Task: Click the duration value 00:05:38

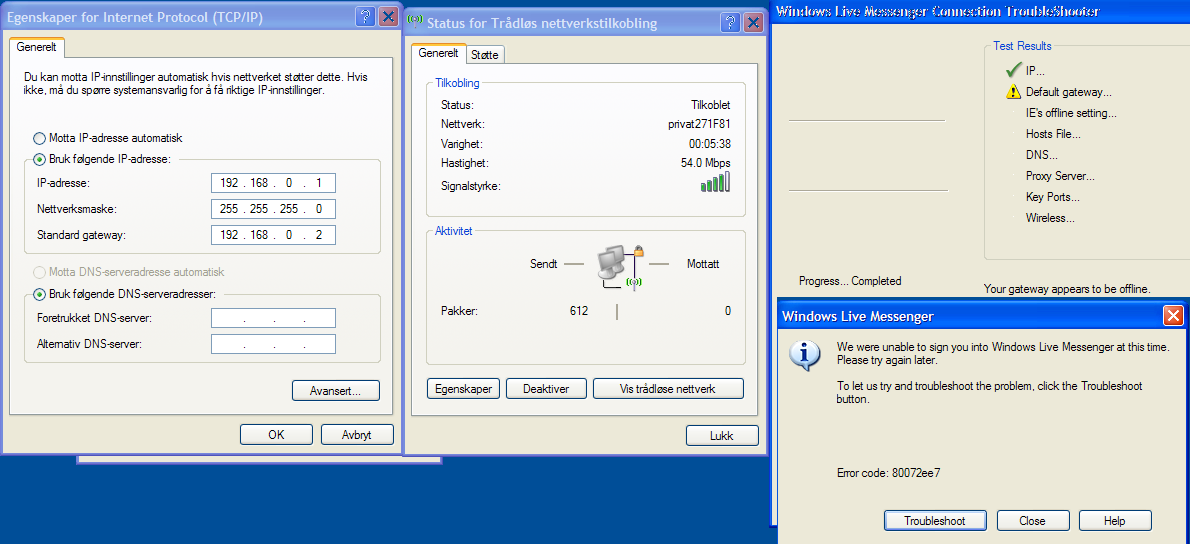Action: pyautogui.click(x=710, y=143)
